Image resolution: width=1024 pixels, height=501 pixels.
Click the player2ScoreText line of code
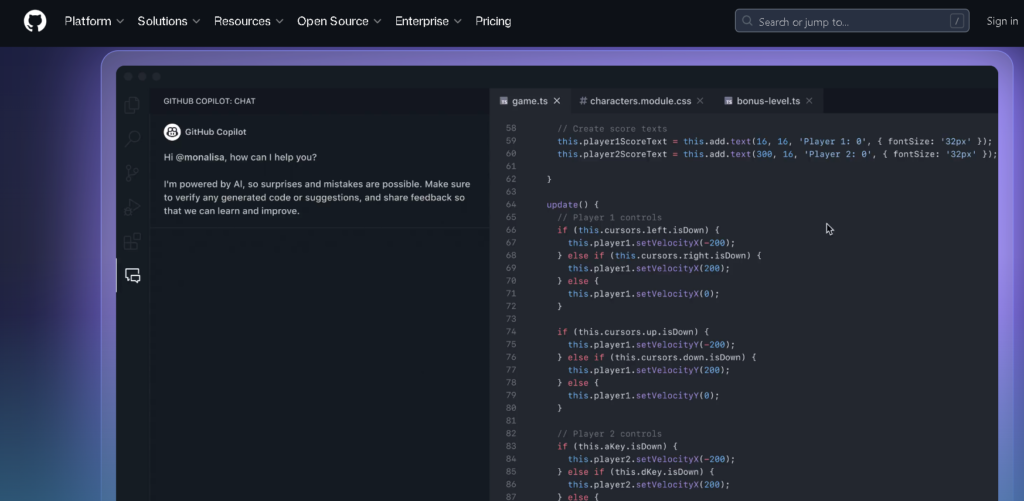pos(777,154)
